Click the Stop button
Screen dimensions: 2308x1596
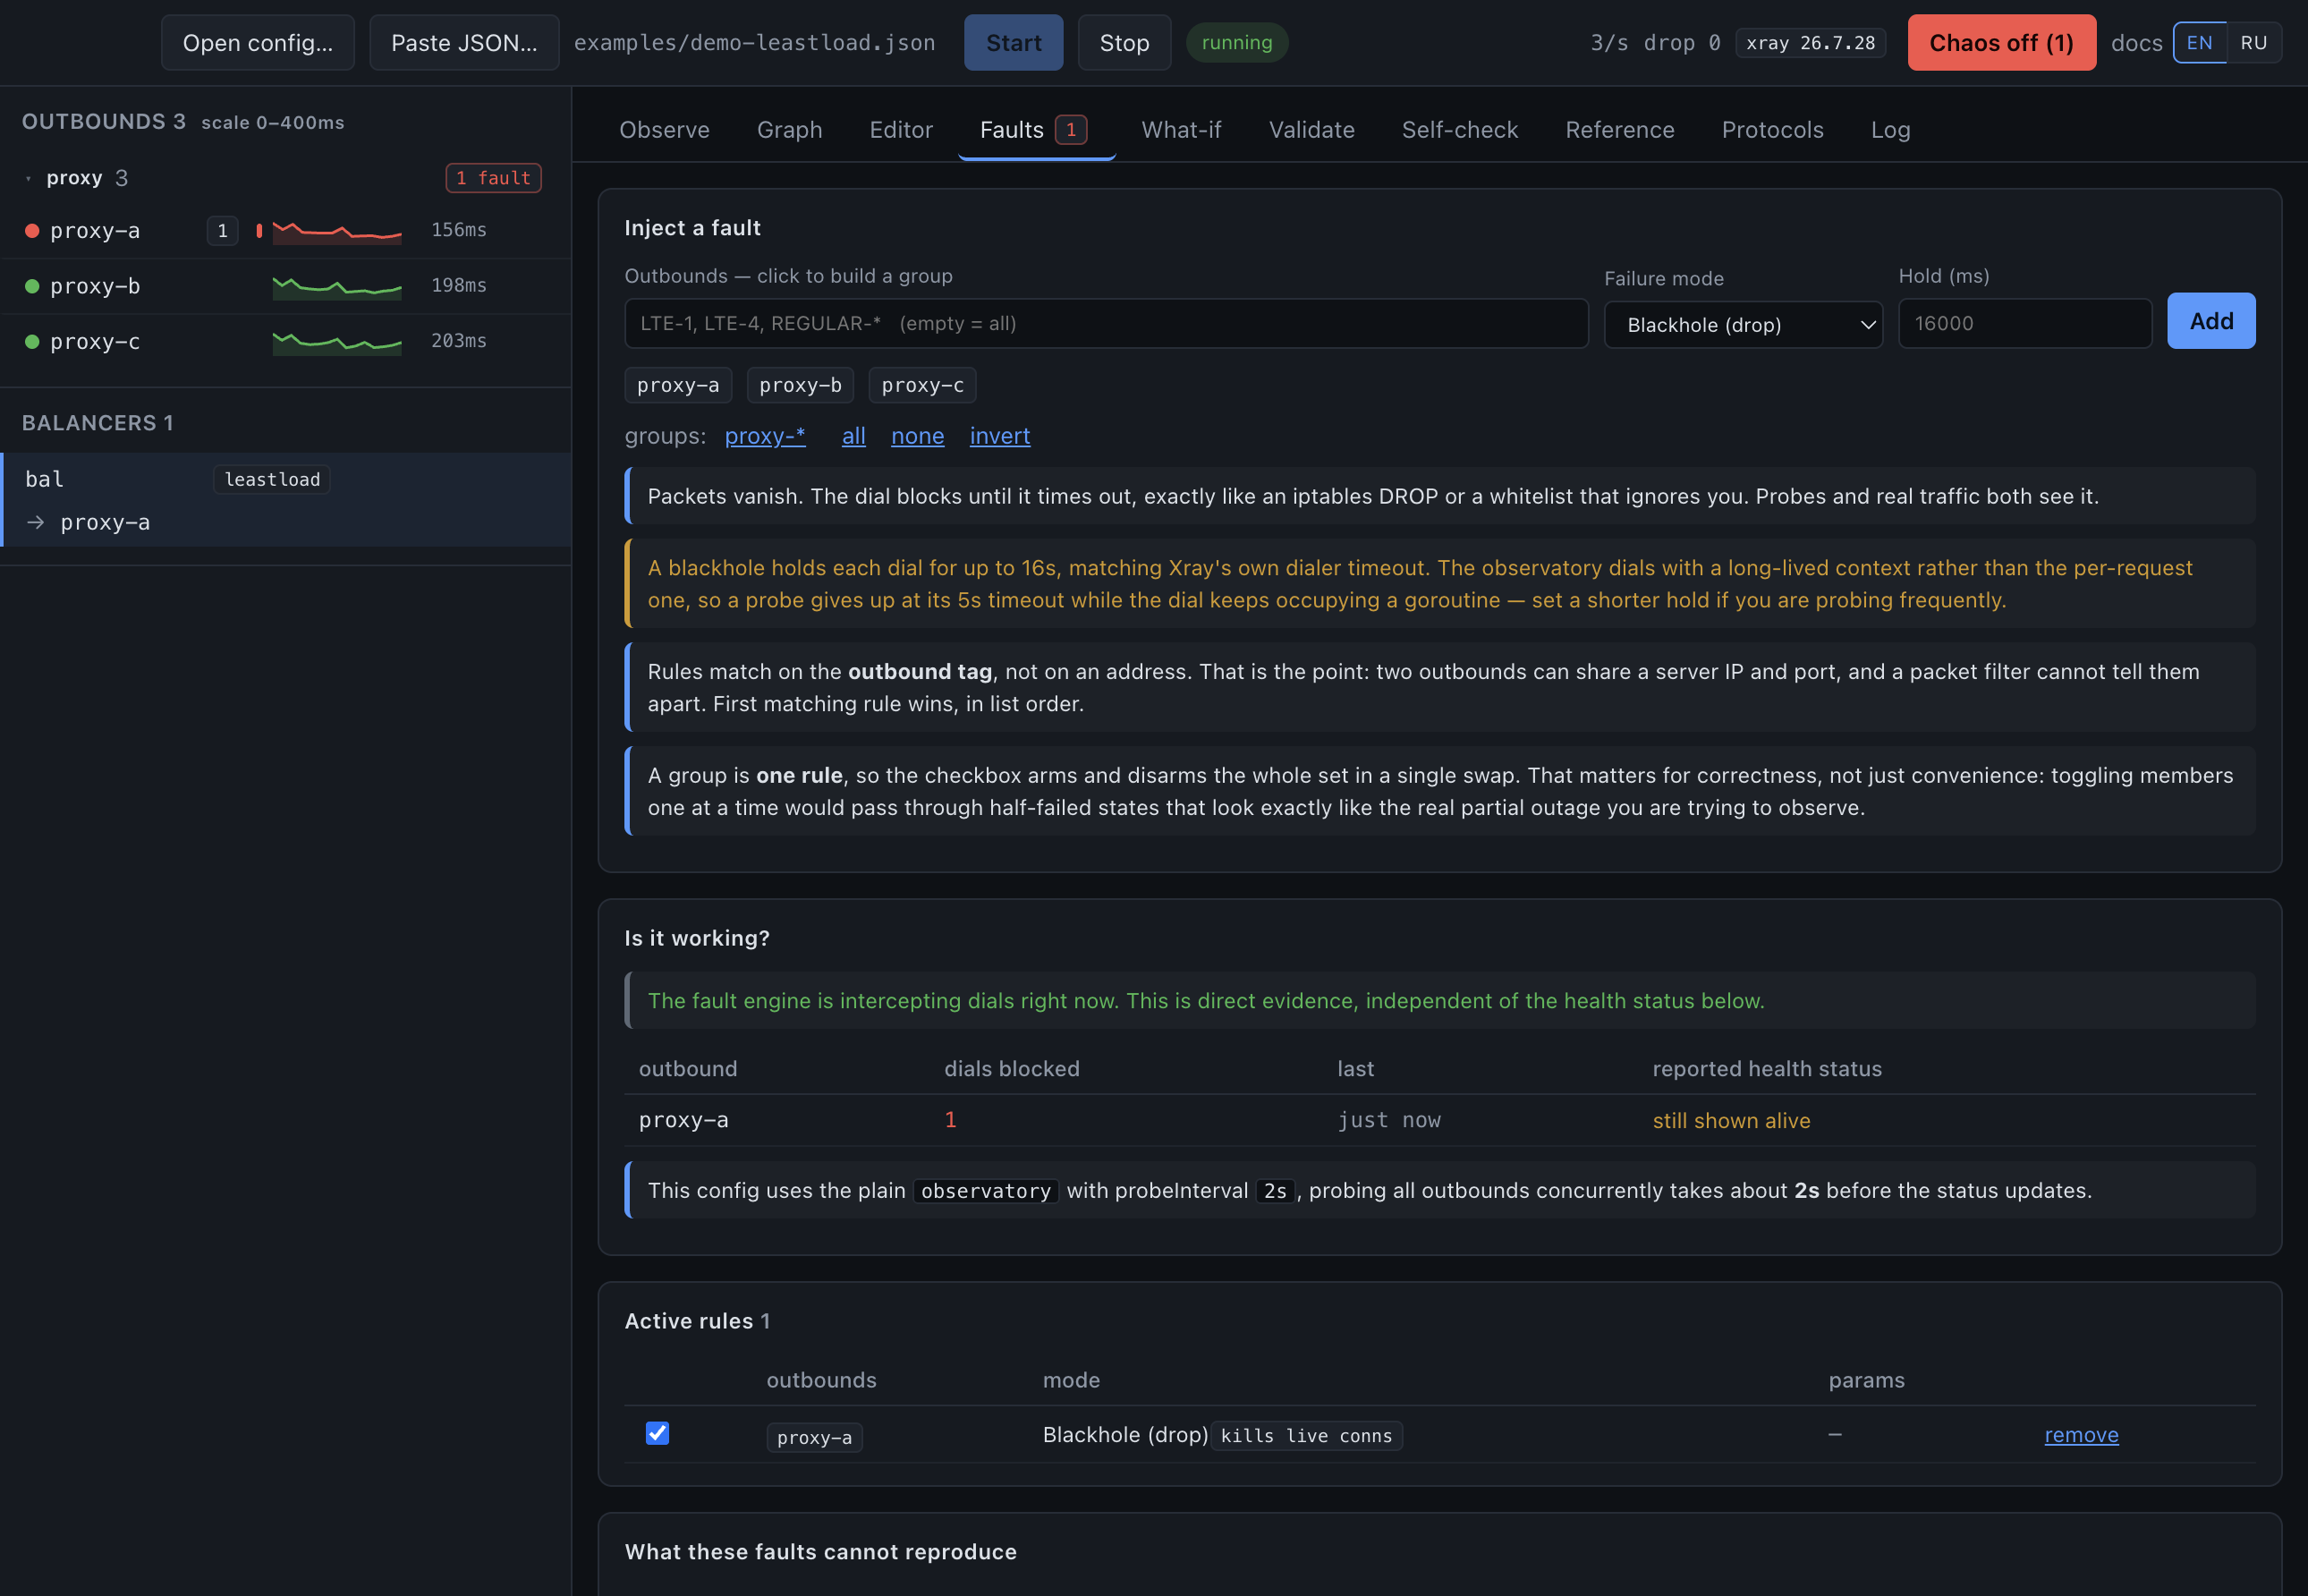1124,43
